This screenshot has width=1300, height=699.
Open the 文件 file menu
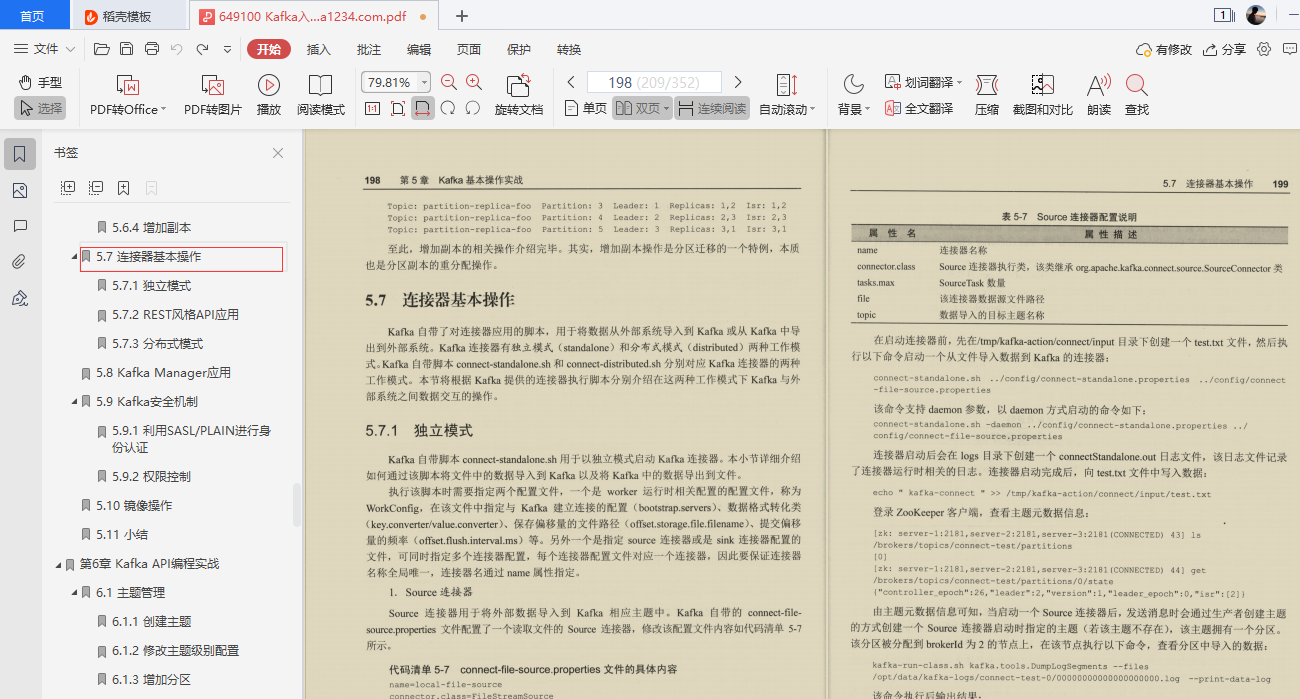point(45,49)
